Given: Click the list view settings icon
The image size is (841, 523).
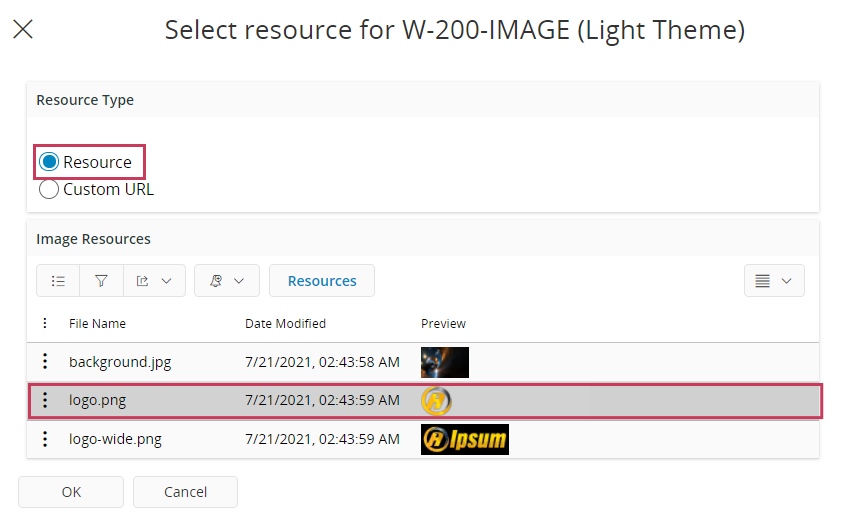Looking at the screenshot, I should tap(58, 281).
